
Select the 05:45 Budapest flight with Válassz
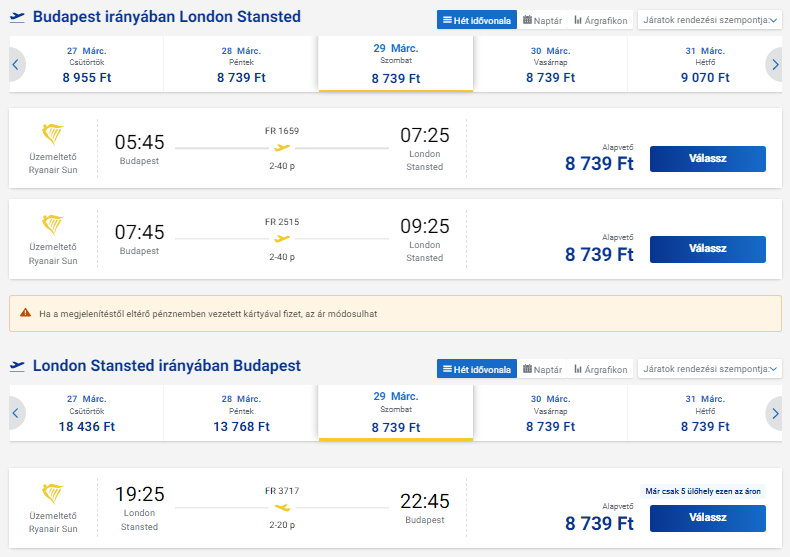pos(707,159)
